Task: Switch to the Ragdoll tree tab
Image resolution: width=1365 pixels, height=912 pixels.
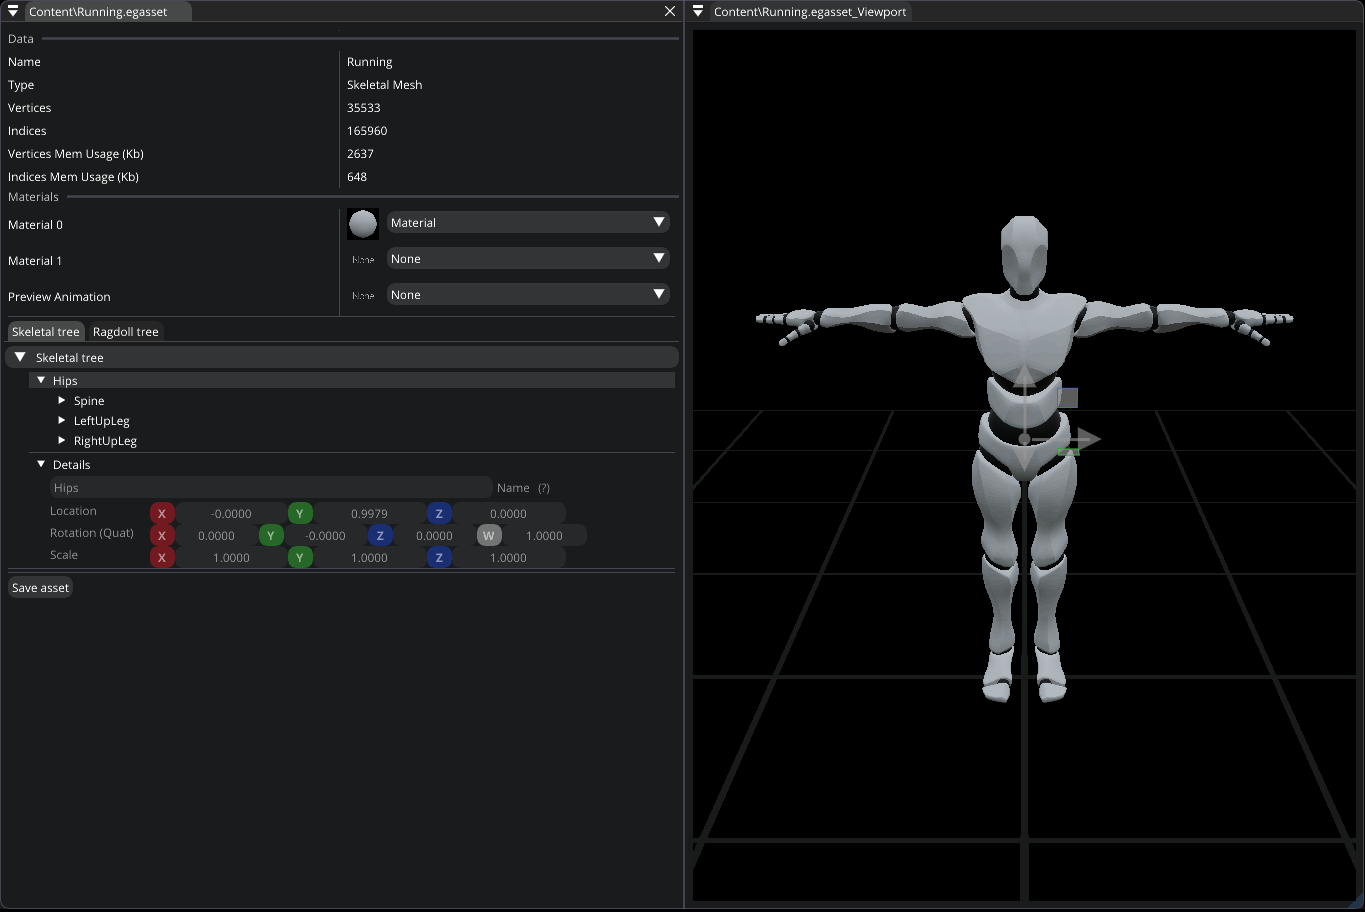Action: pos(126,332)
